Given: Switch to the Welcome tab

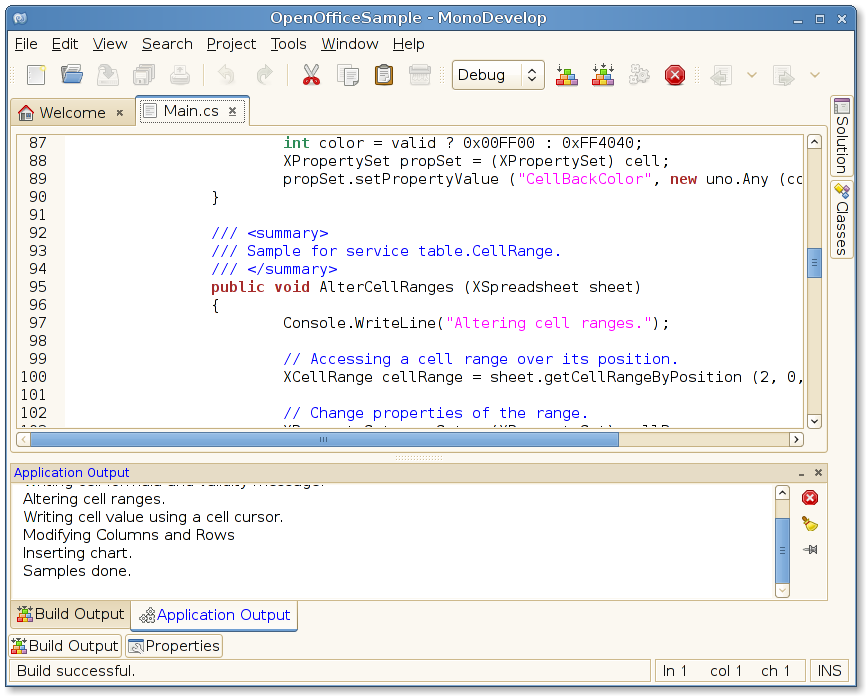Looking at the screenshot, I should [72, 113].
